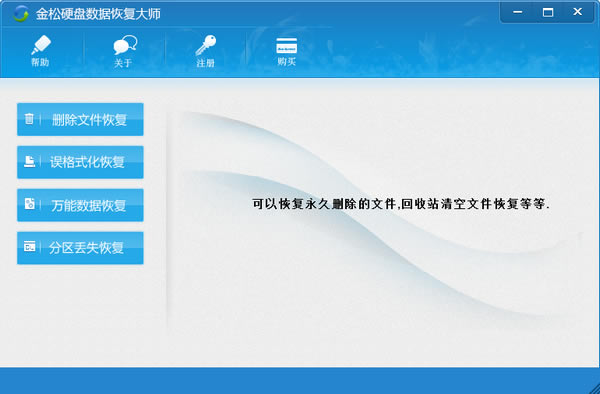Click the app logo in title bar
This screenshot has width=600, height=394.
(20, 14)
